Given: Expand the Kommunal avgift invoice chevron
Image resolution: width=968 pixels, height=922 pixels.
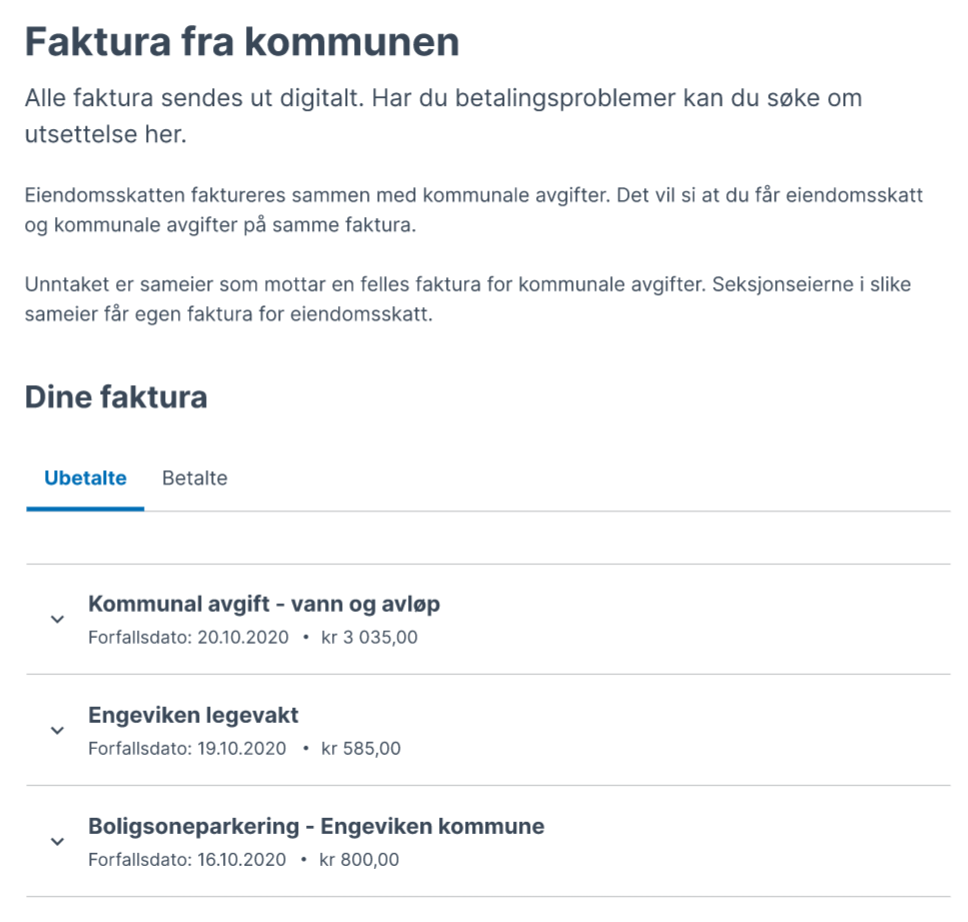Looking at the screenshot, I should pyautogui.click(x=57, y=620).
